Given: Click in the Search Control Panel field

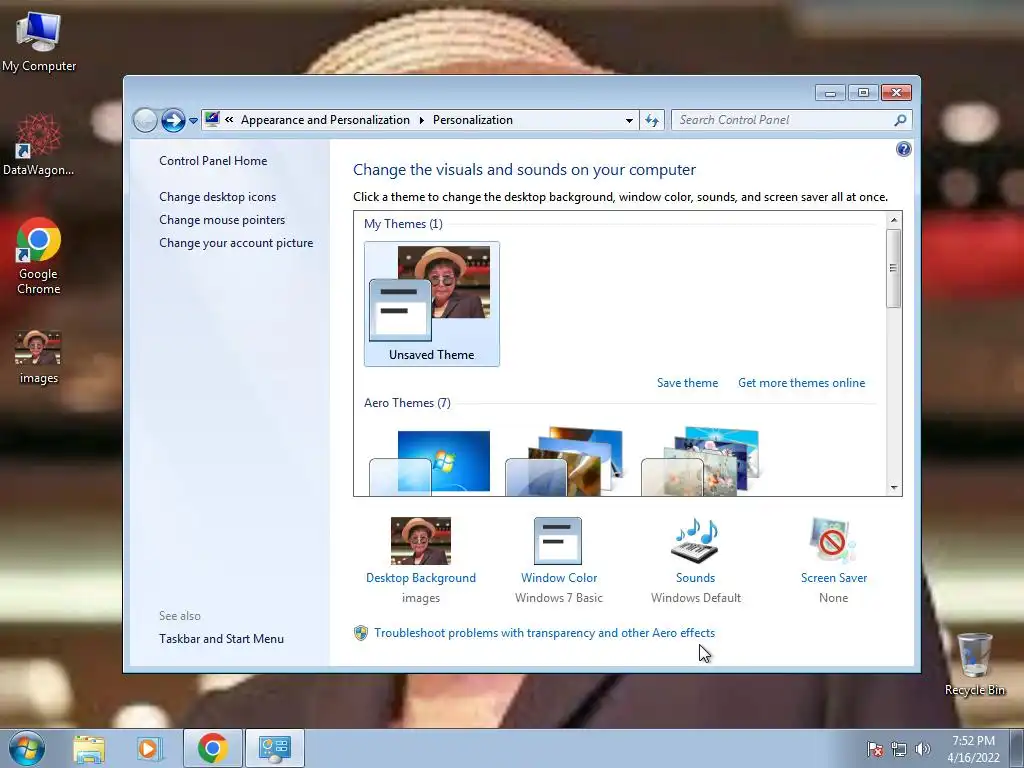Looking at the screenshot, I should (x=782, y=120).
